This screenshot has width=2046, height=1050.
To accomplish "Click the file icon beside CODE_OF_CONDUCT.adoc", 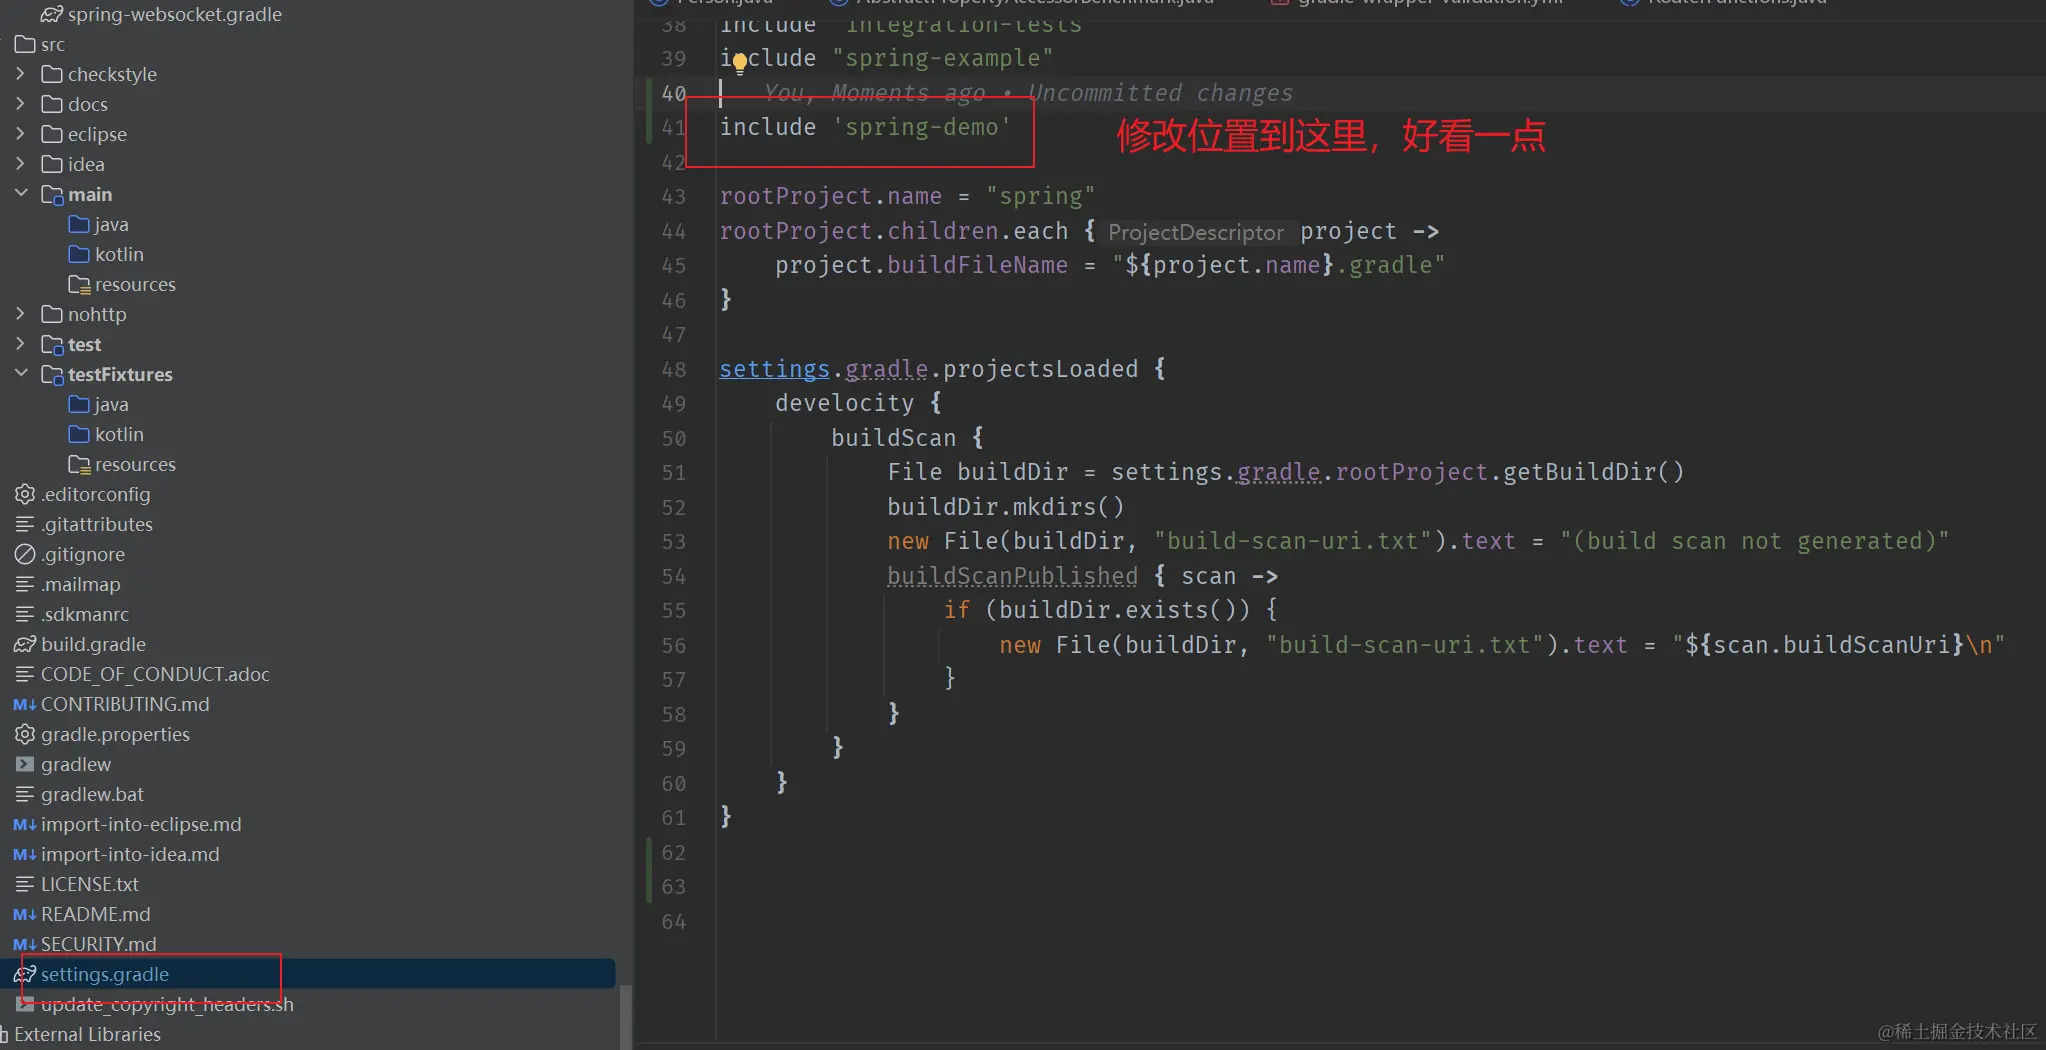I will (x=25, y=674).
